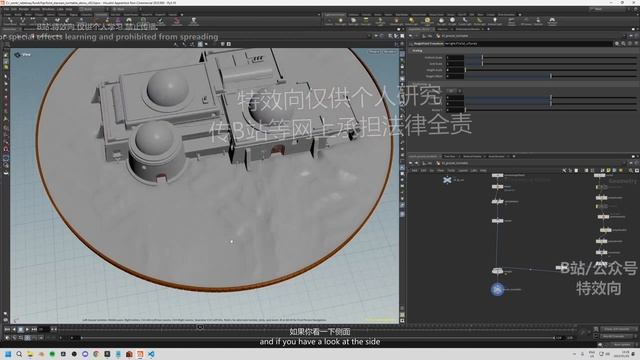Screen dimensions: 640x360
Task: Open the parameter pane help icon
Action: pos(636,44)
